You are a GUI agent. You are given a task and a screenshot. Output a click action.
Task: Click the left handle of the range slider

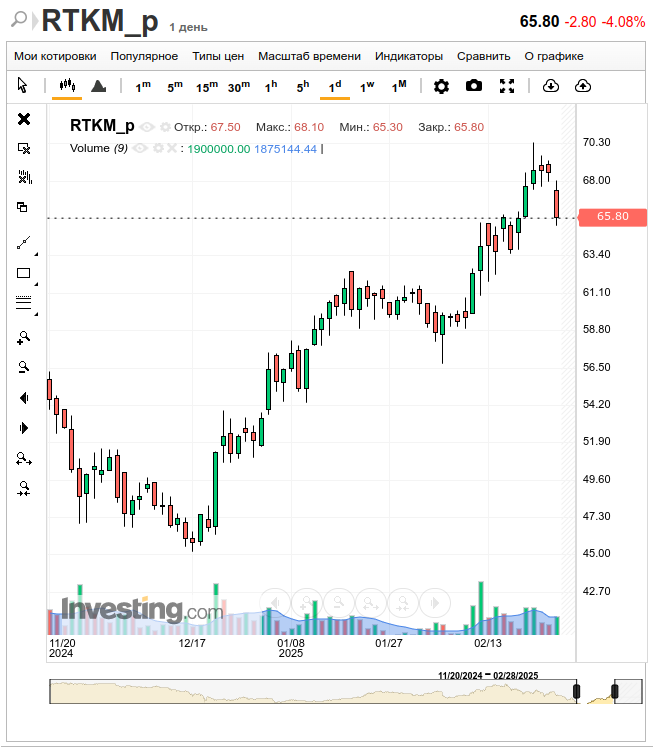coord(577,691)
